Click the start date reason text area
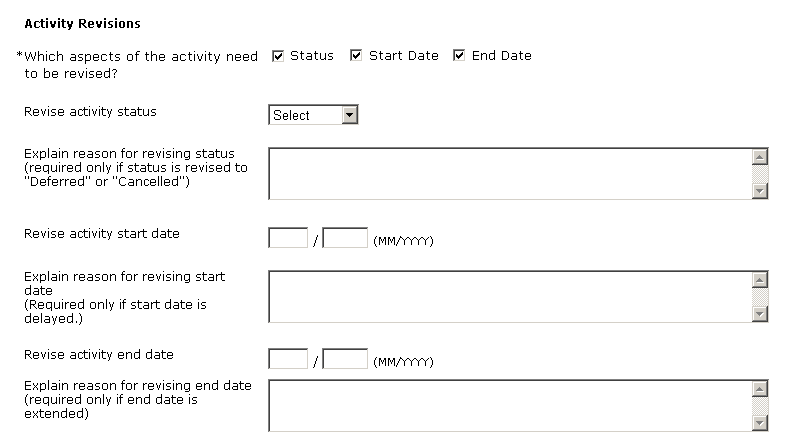 tap(510, 296)
